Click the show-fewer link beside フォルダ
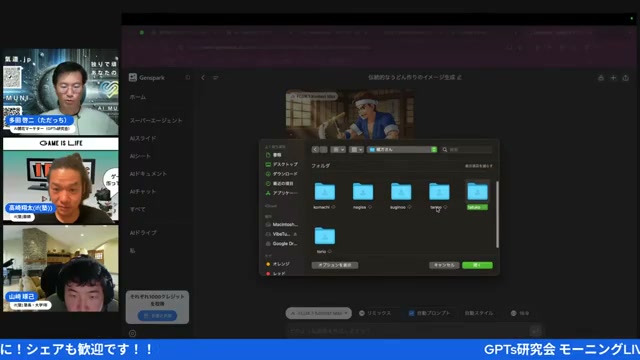This screenshot has width=640, height=360. coord(479,166)
